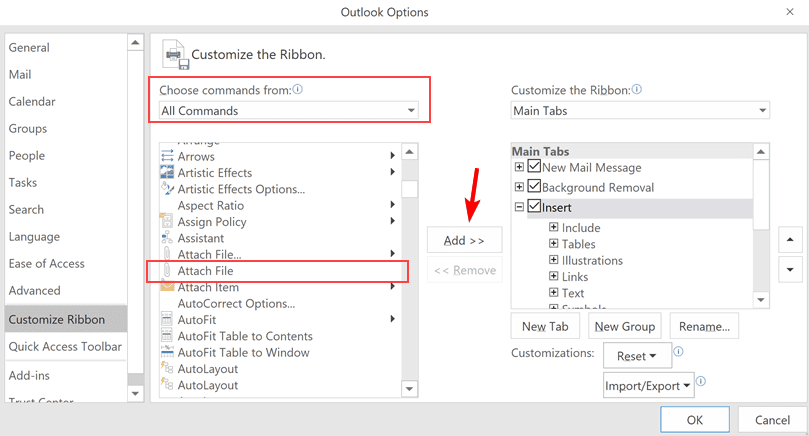
Task: Click the Add >> button
Action: tap(464, 240)
